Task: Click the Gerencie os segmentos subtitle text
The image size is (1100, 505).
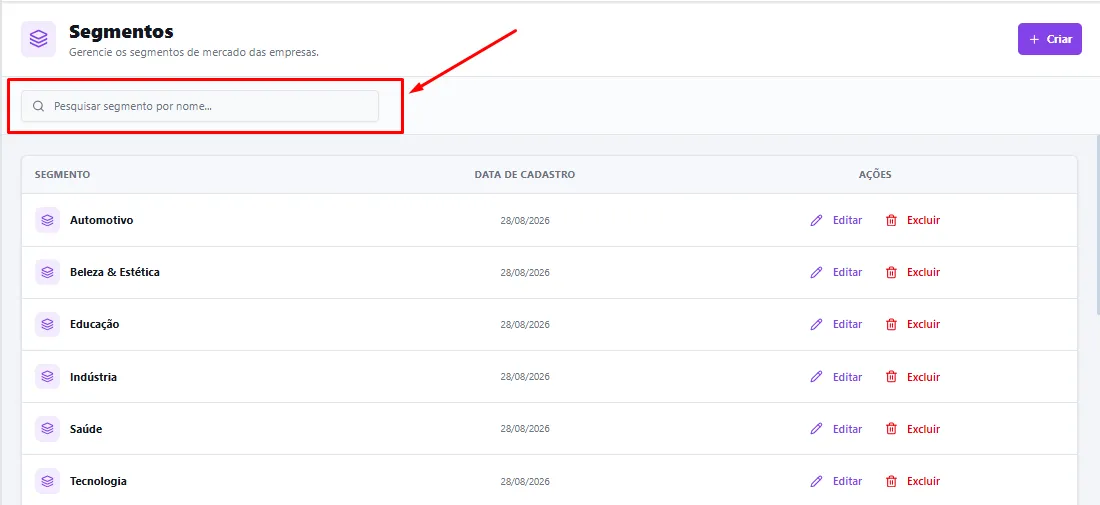Action: coord(194,53)
